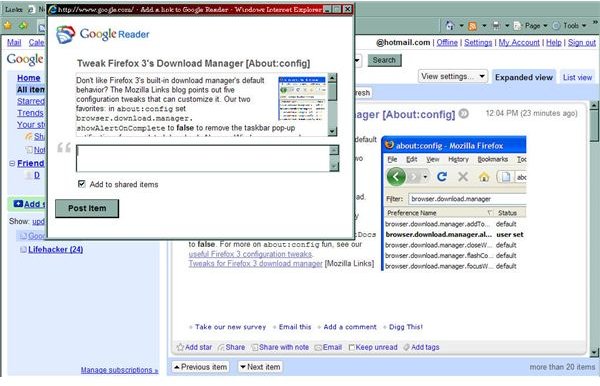Click Add star on the article
Screen dimensions: 600x386
(x=194, y=347)
